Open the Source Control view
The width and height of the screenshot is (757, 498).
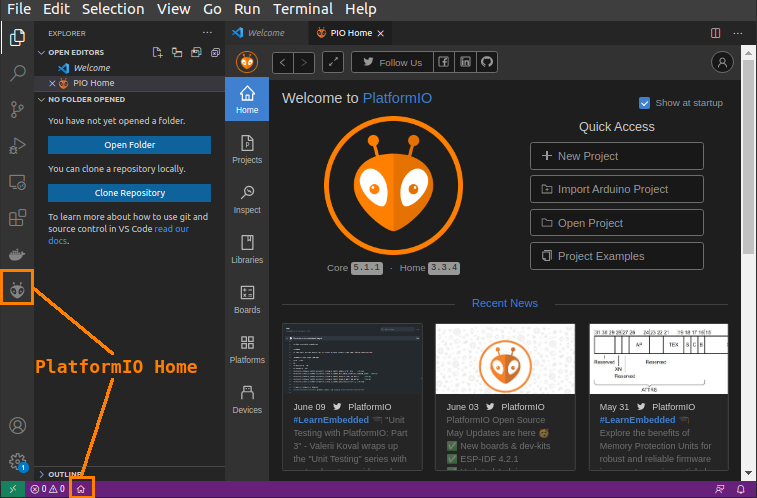[17, 110]
